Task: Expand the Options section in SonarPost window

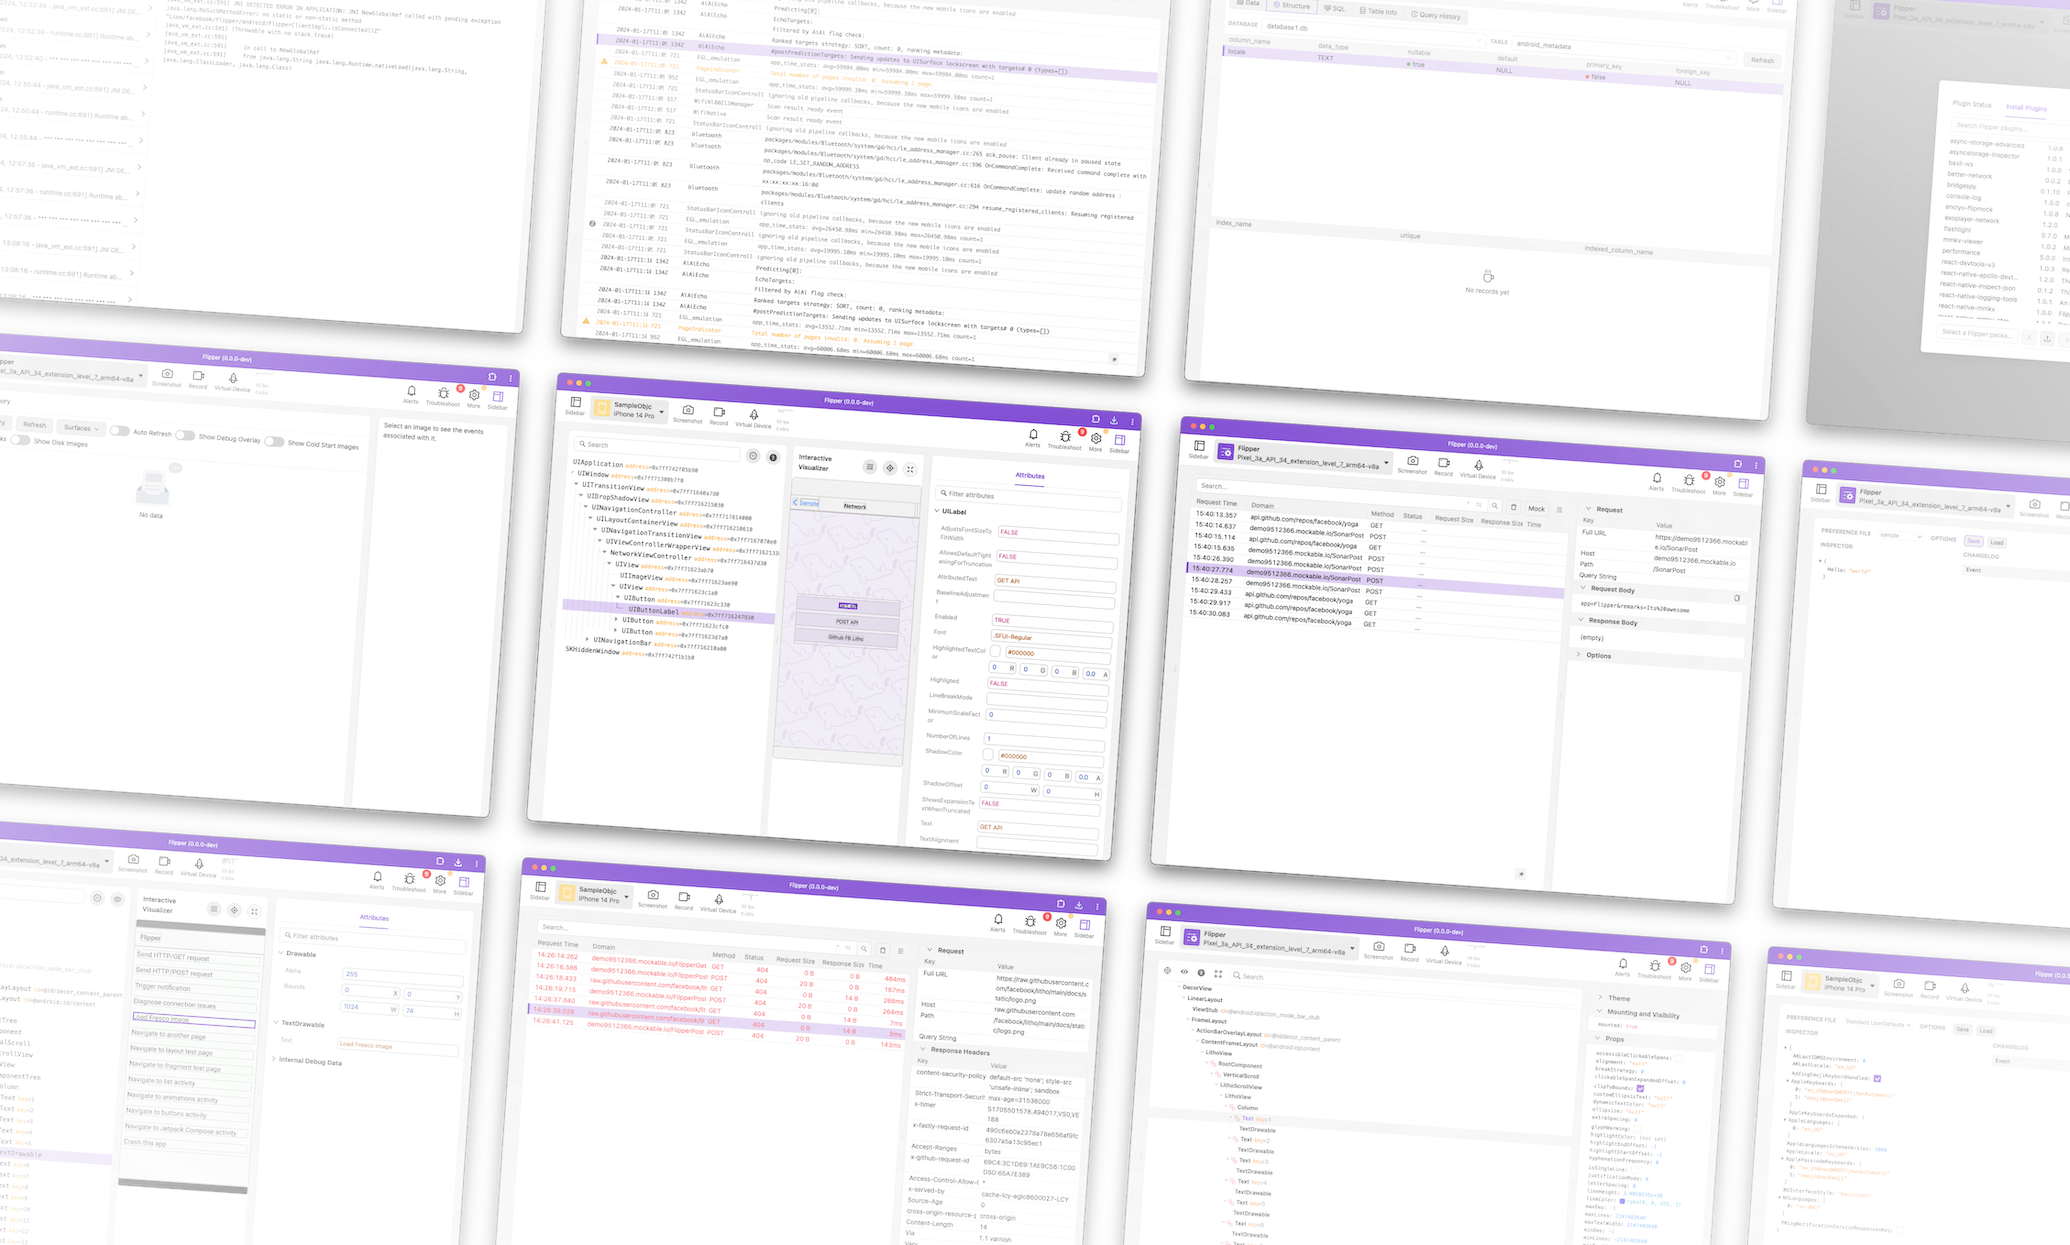Action: click(1579, 655)
